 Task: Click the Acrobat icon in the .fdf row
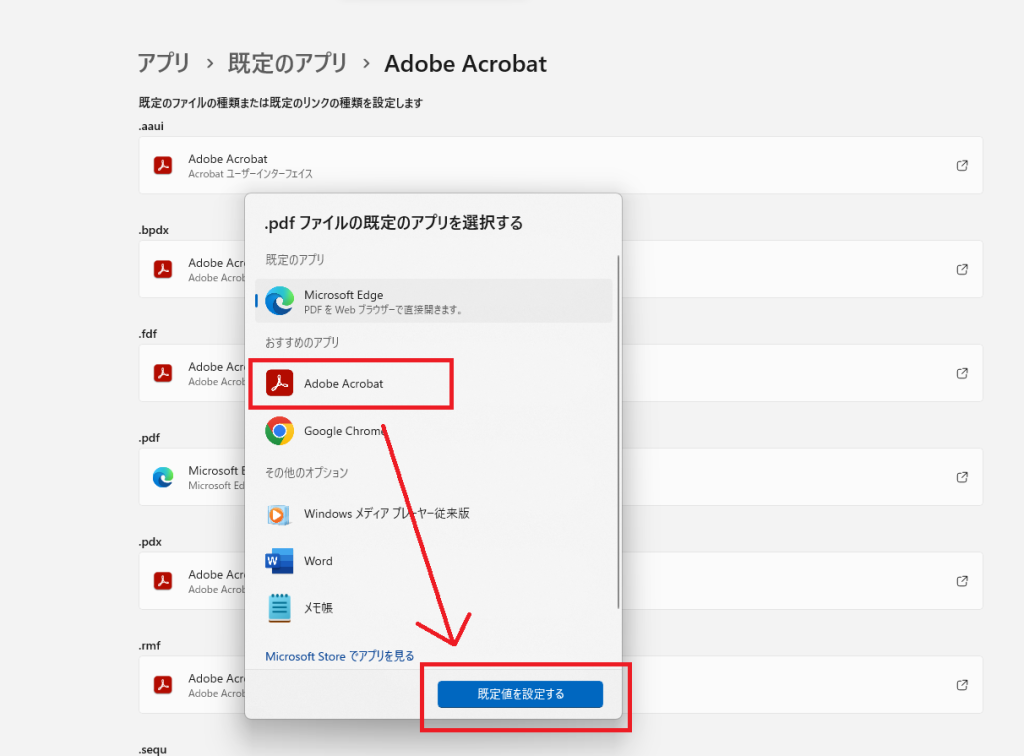point(163,373)
